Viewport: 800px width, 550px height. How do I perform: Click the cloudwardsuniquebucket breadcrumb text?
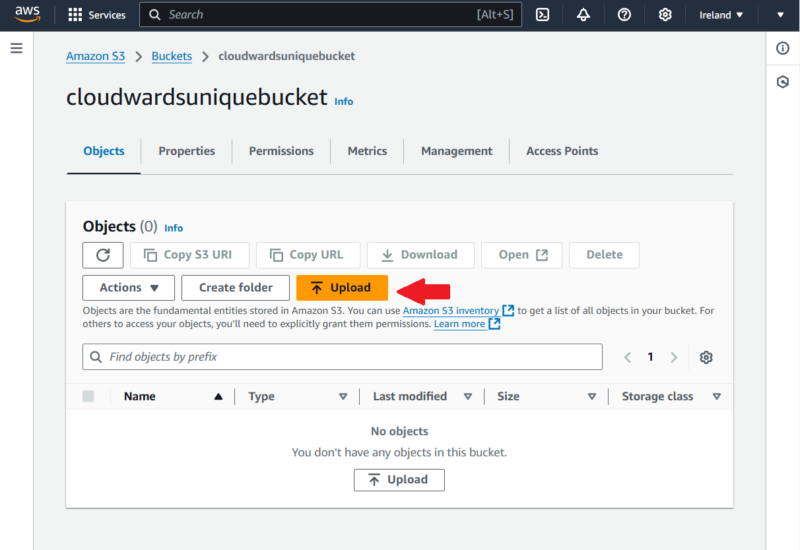point(287,56)
